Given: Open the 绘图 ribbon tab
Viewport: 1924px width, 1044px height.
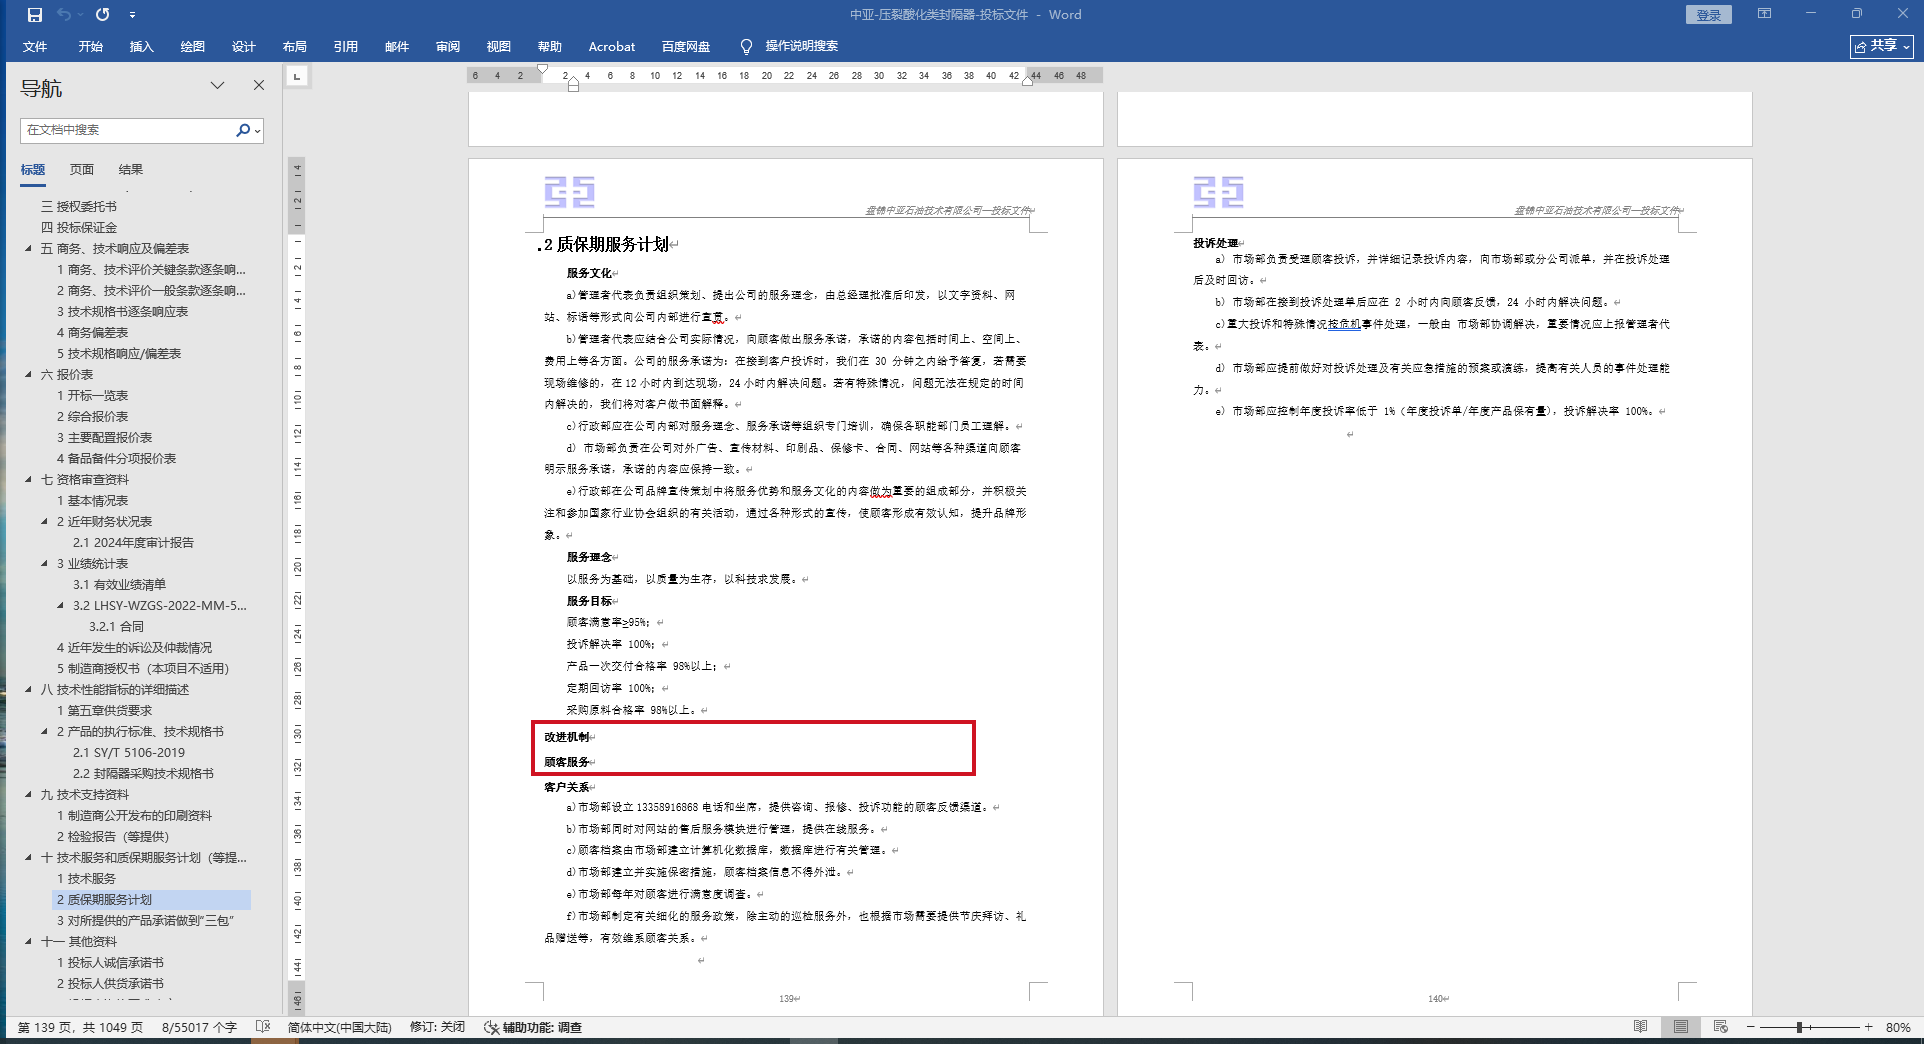Looking at the screenshot, I should pyautogui.click(x=193, y=46).
